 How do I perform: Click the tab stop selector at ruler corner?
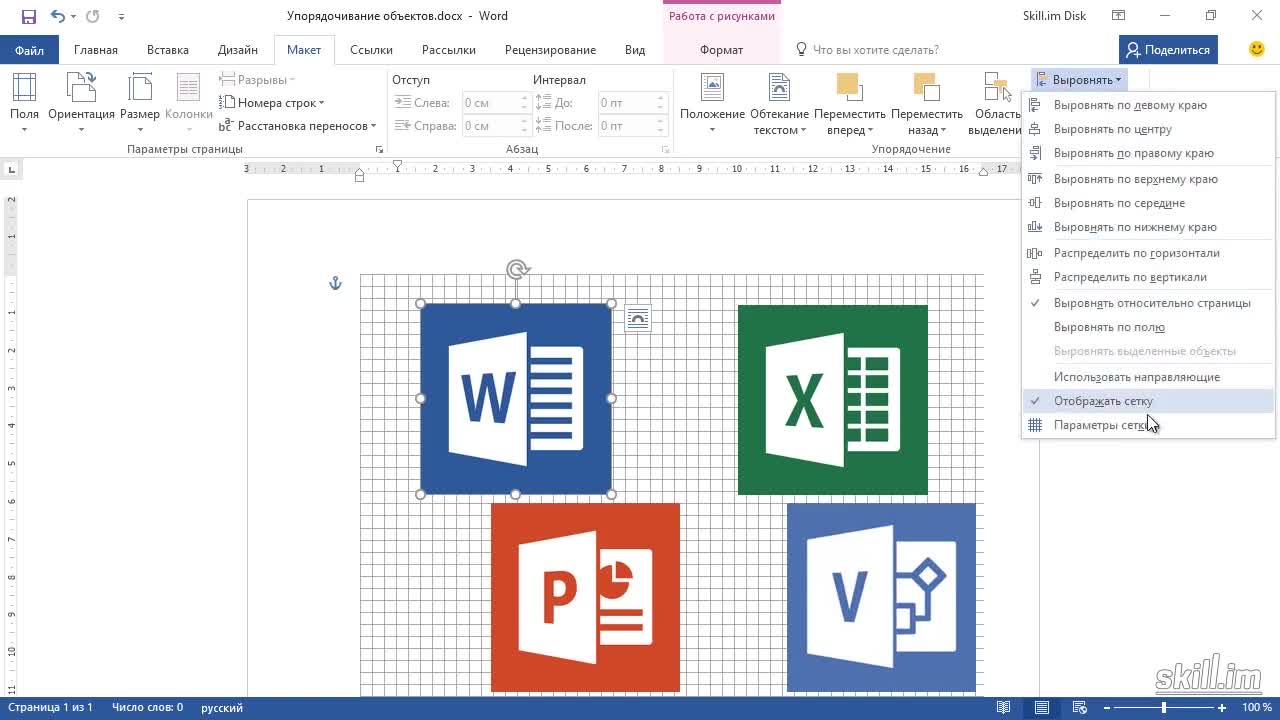[11, 170]
